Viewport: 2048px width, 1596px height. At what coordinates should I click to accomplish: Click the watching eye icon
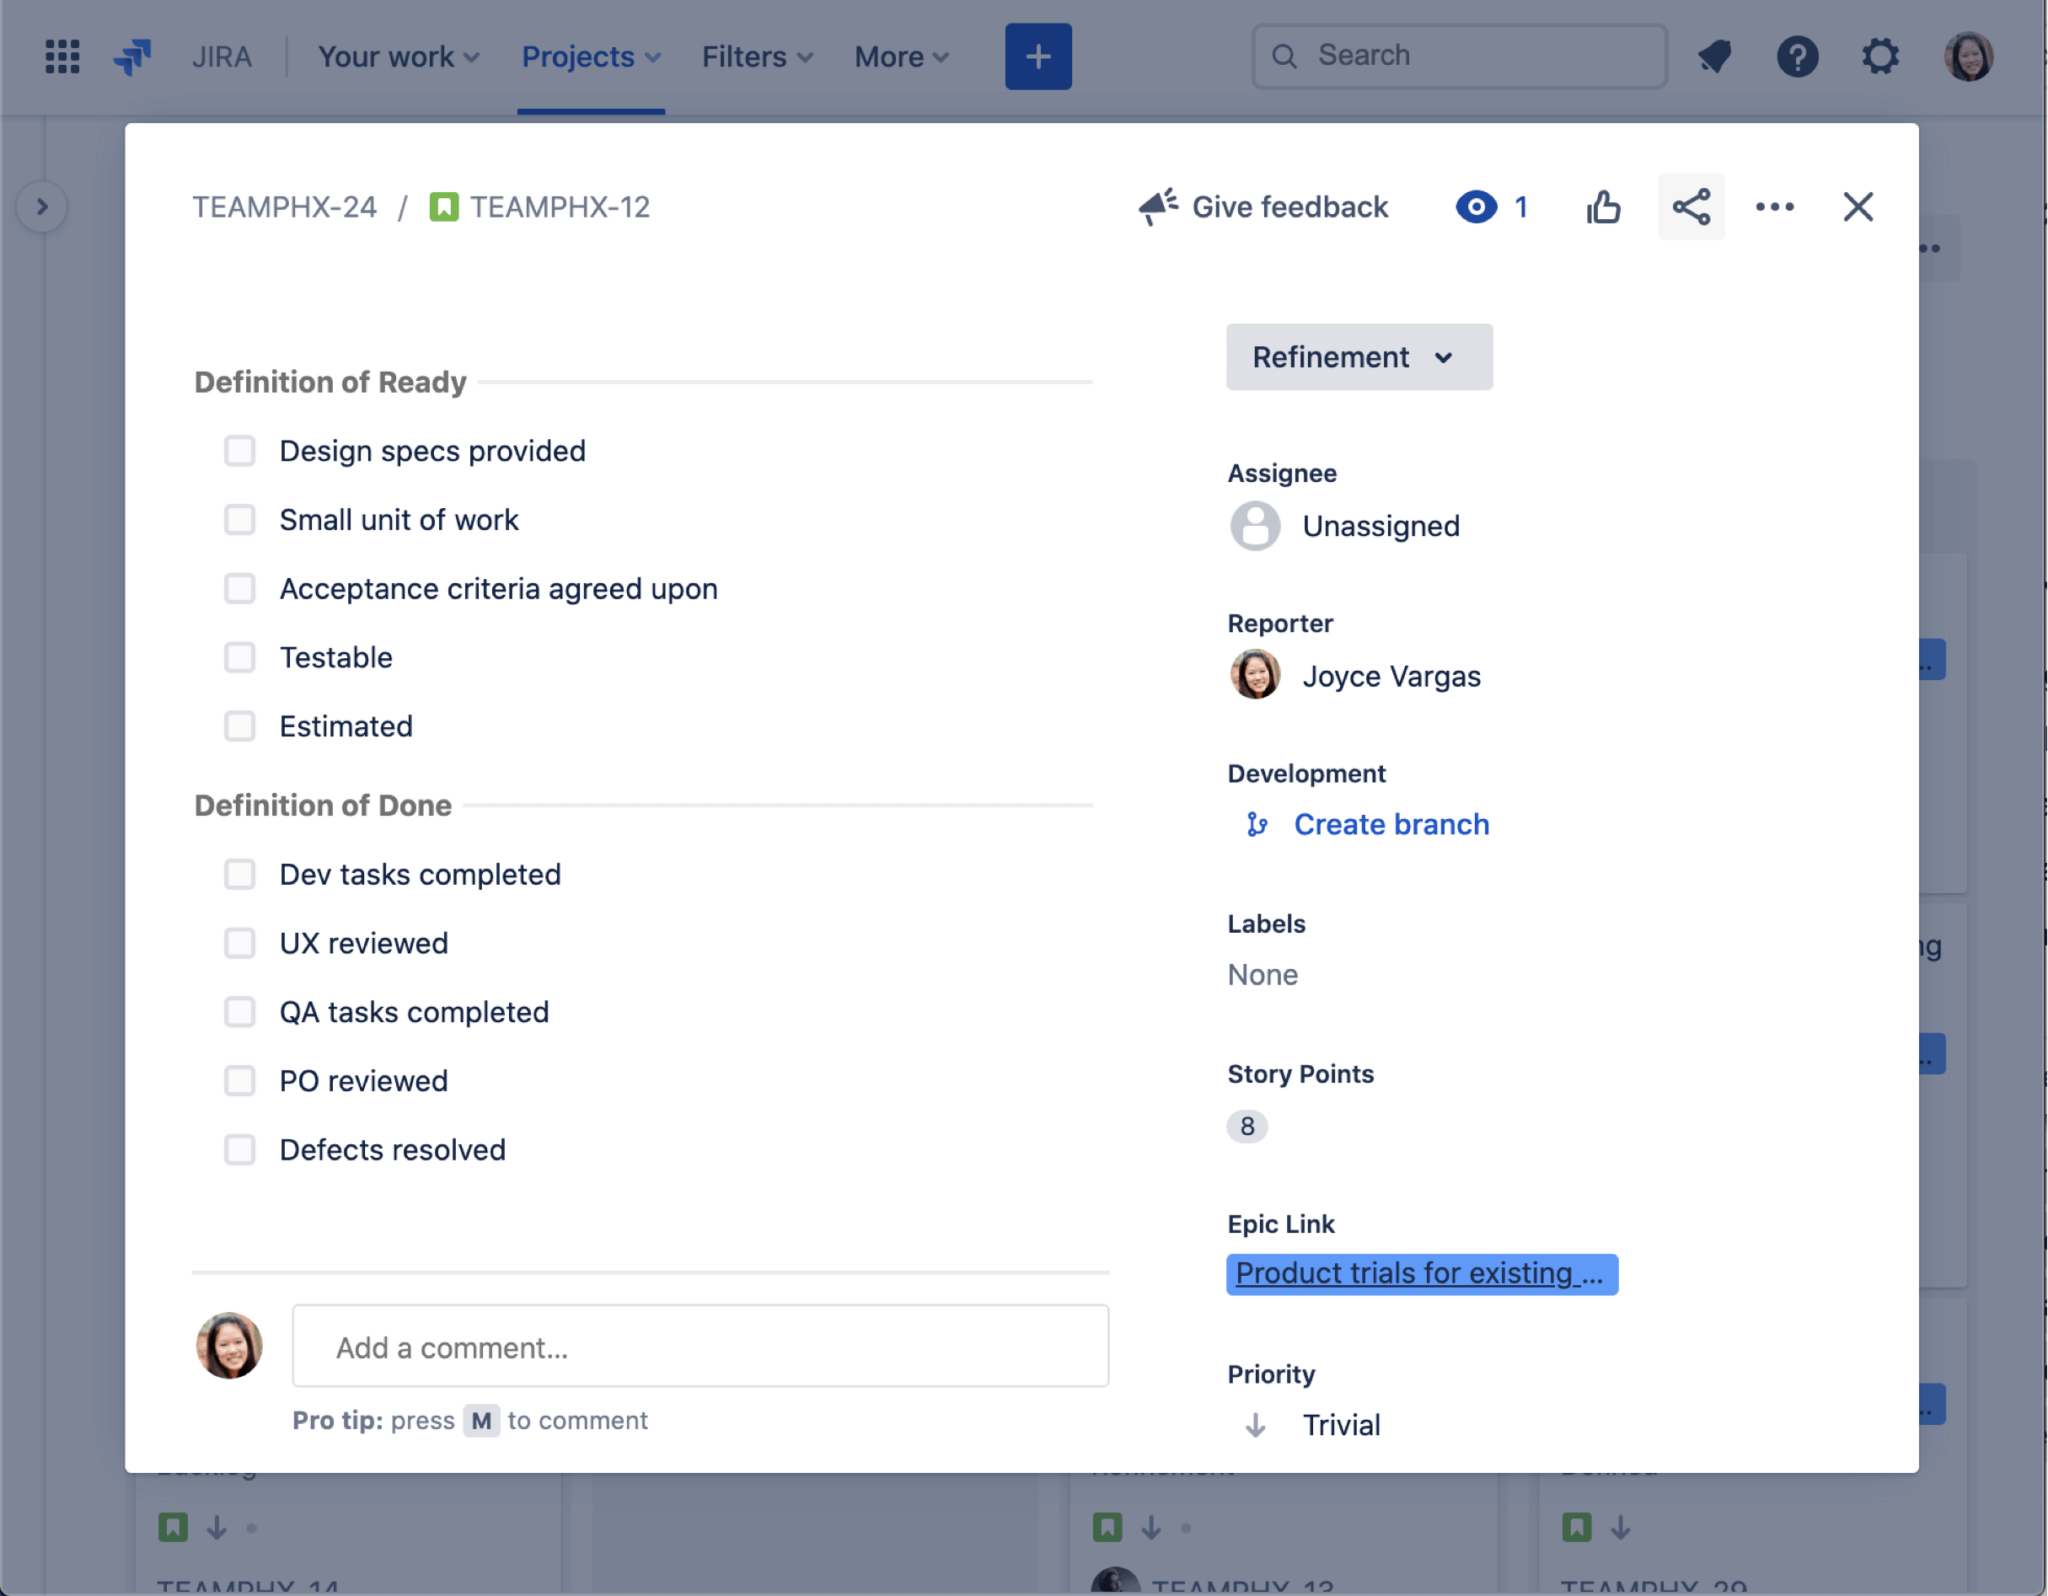(1476, 204)
